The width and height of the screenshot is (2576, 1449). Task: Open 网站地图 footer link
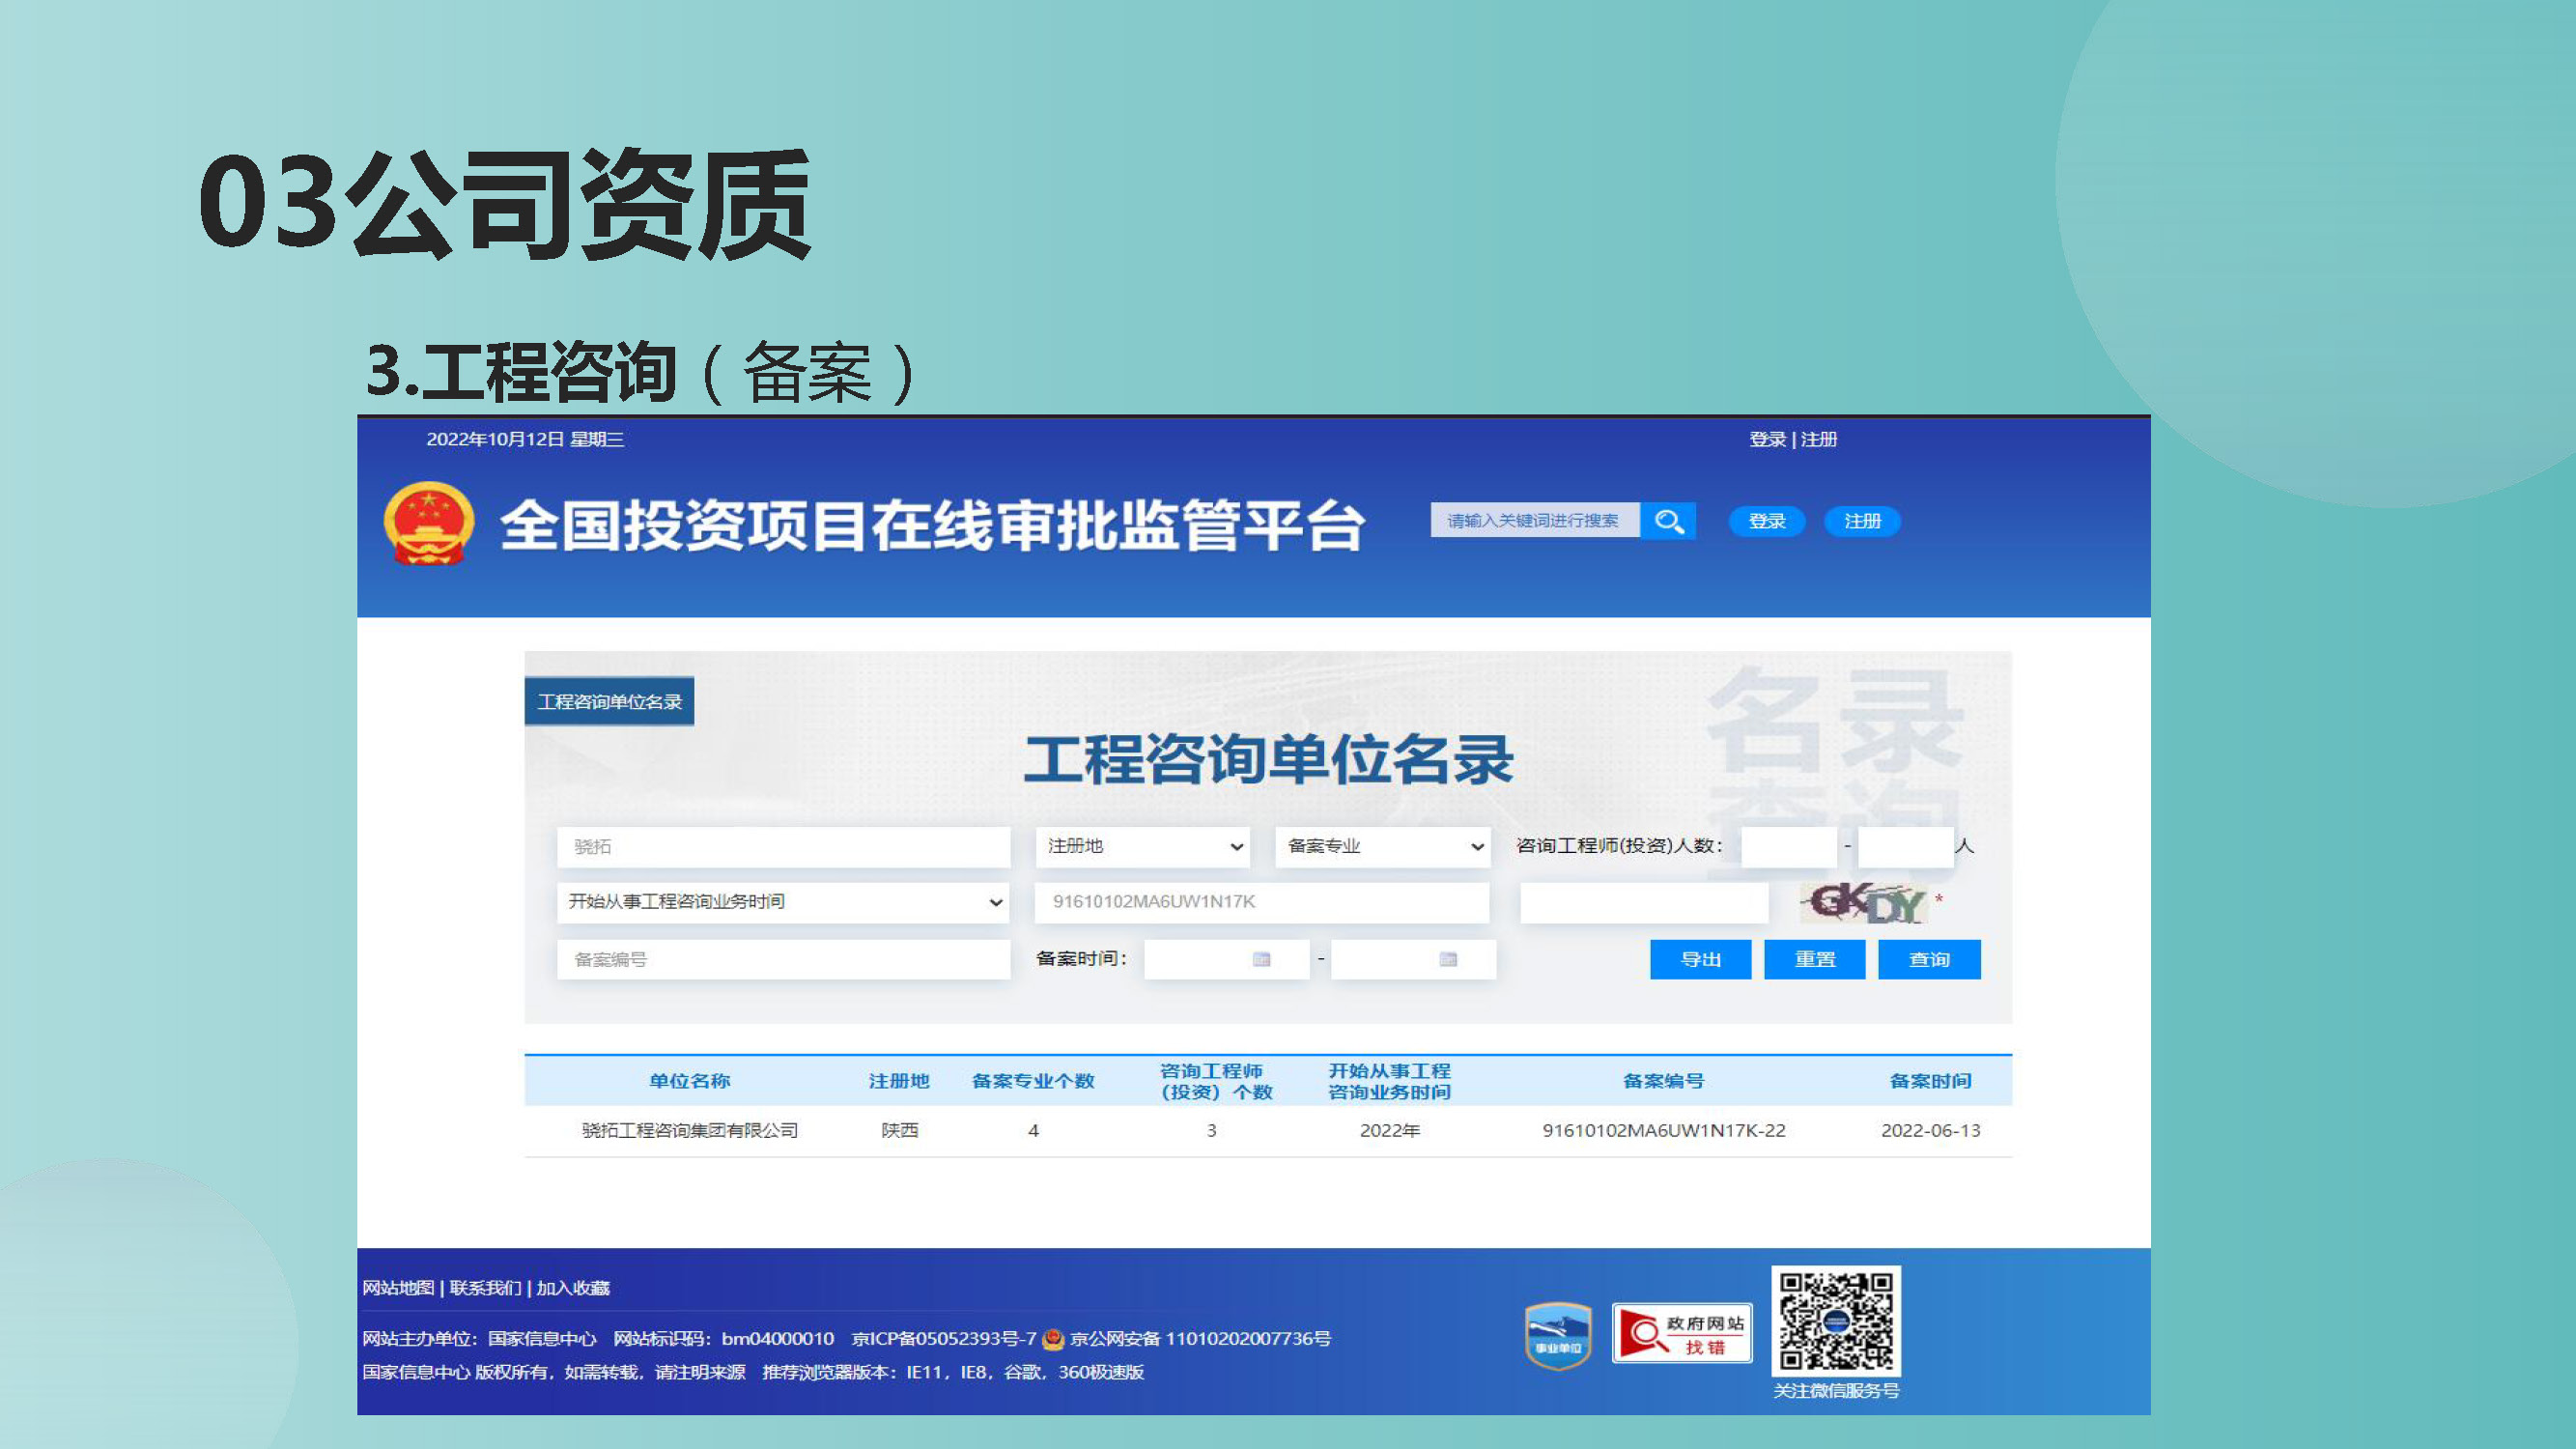click(x=398, y=1288)
